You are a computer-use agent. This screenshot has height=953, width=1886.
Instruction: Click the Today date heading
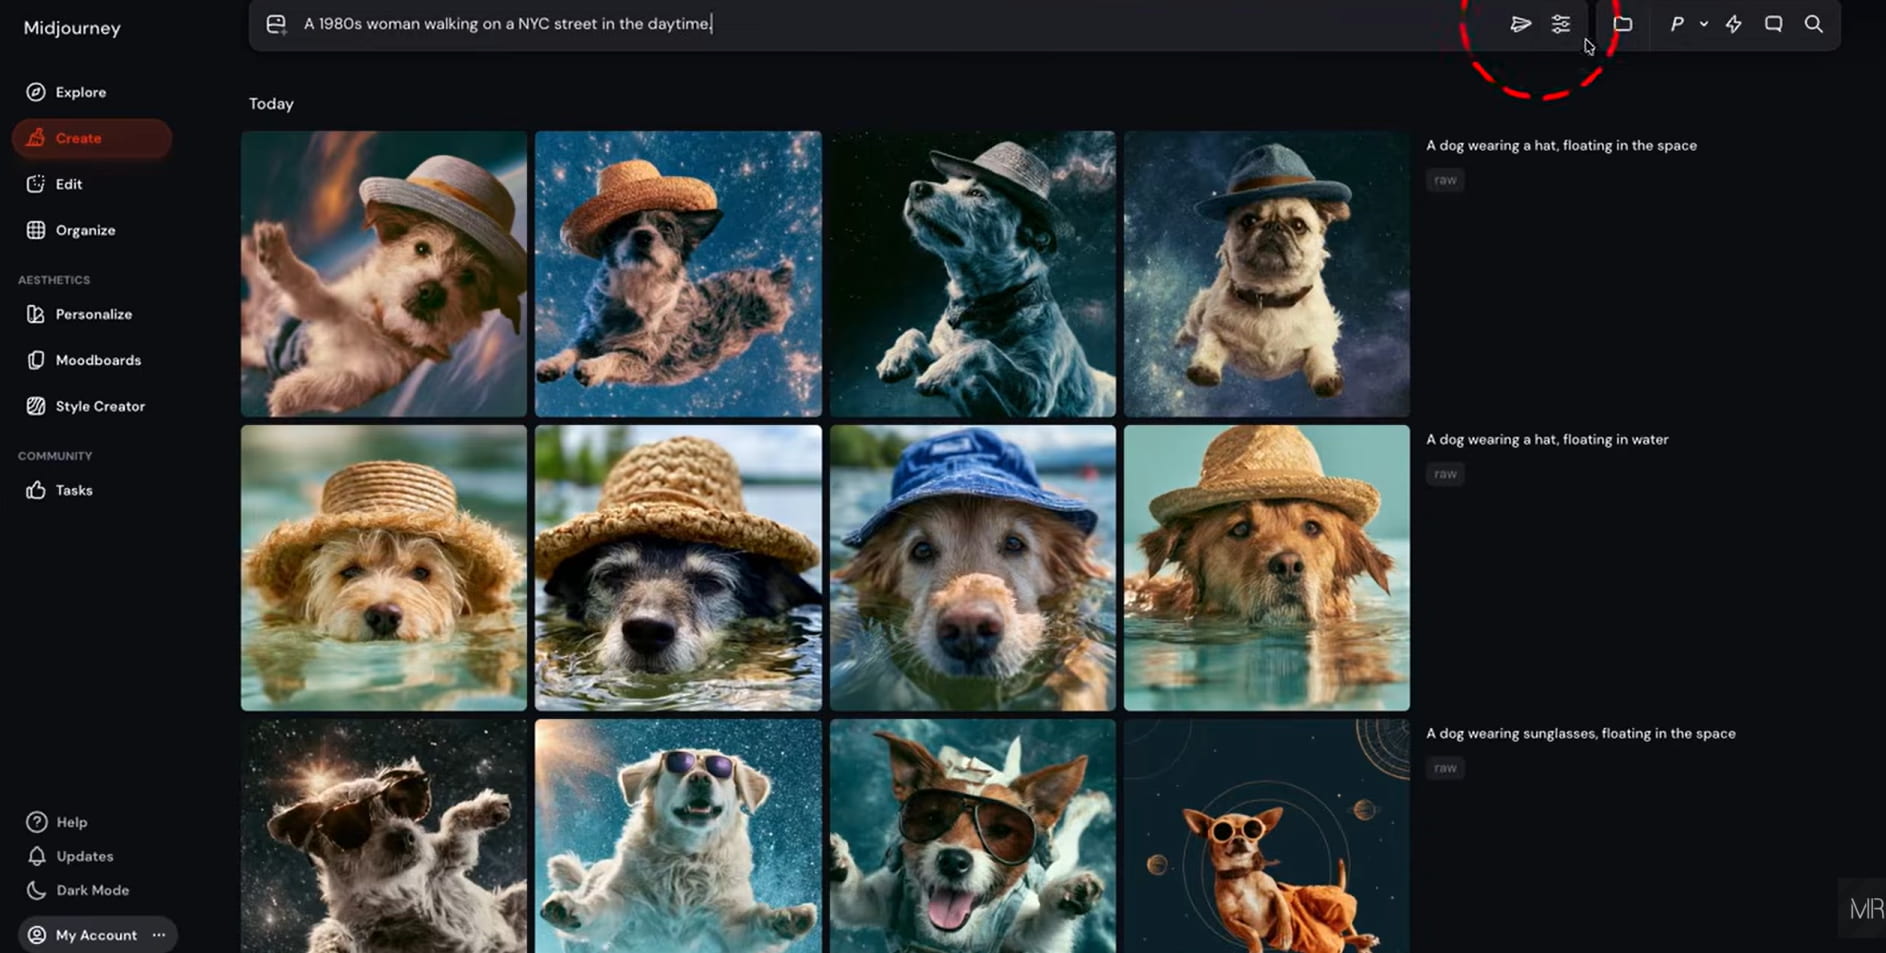pyautogui.click(x=271, y=104)
